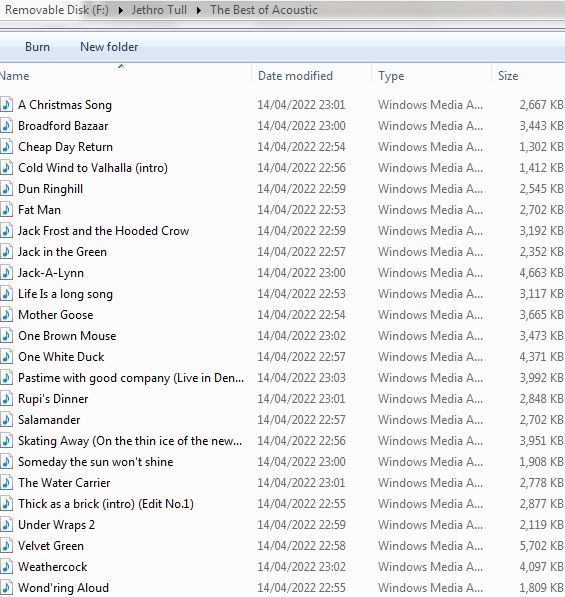This screenshot has height=597, width=565.
Task: Select Thick as a brick (intro) (Edit No.1)
Action: (106, 504)
